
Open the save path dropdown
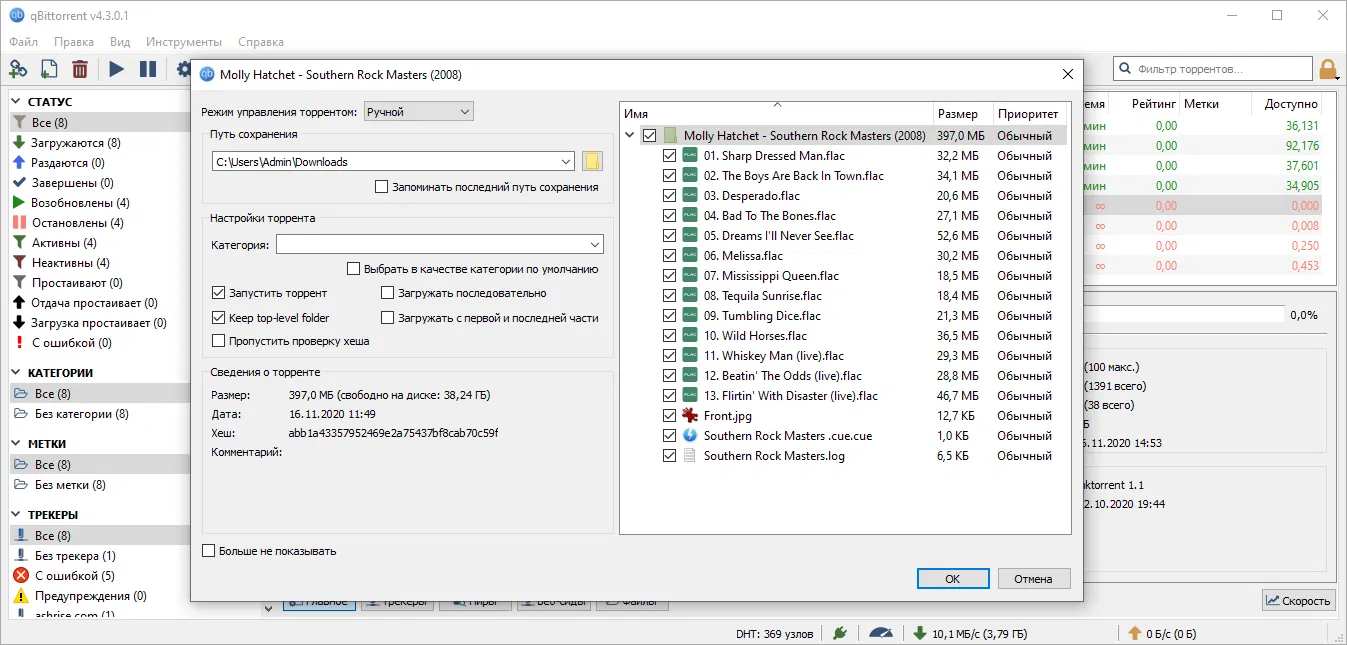(566, 161)
